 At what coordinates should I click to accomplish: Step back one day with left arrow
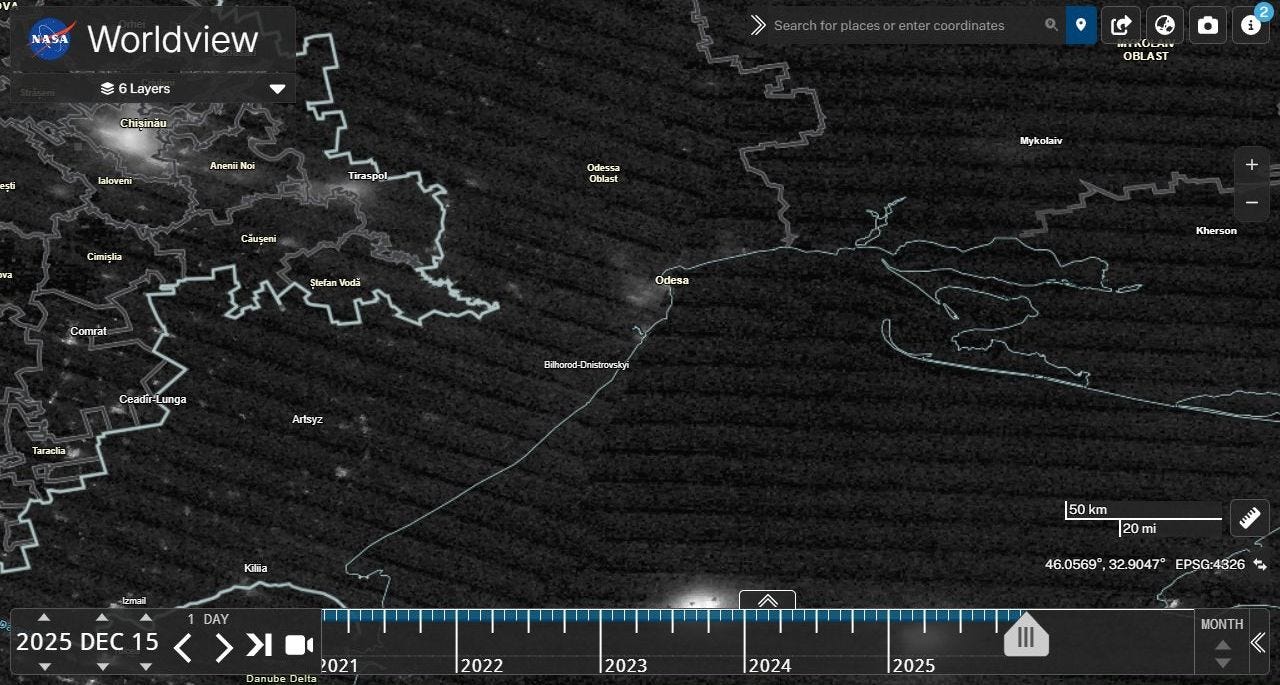tap(183, 647)
